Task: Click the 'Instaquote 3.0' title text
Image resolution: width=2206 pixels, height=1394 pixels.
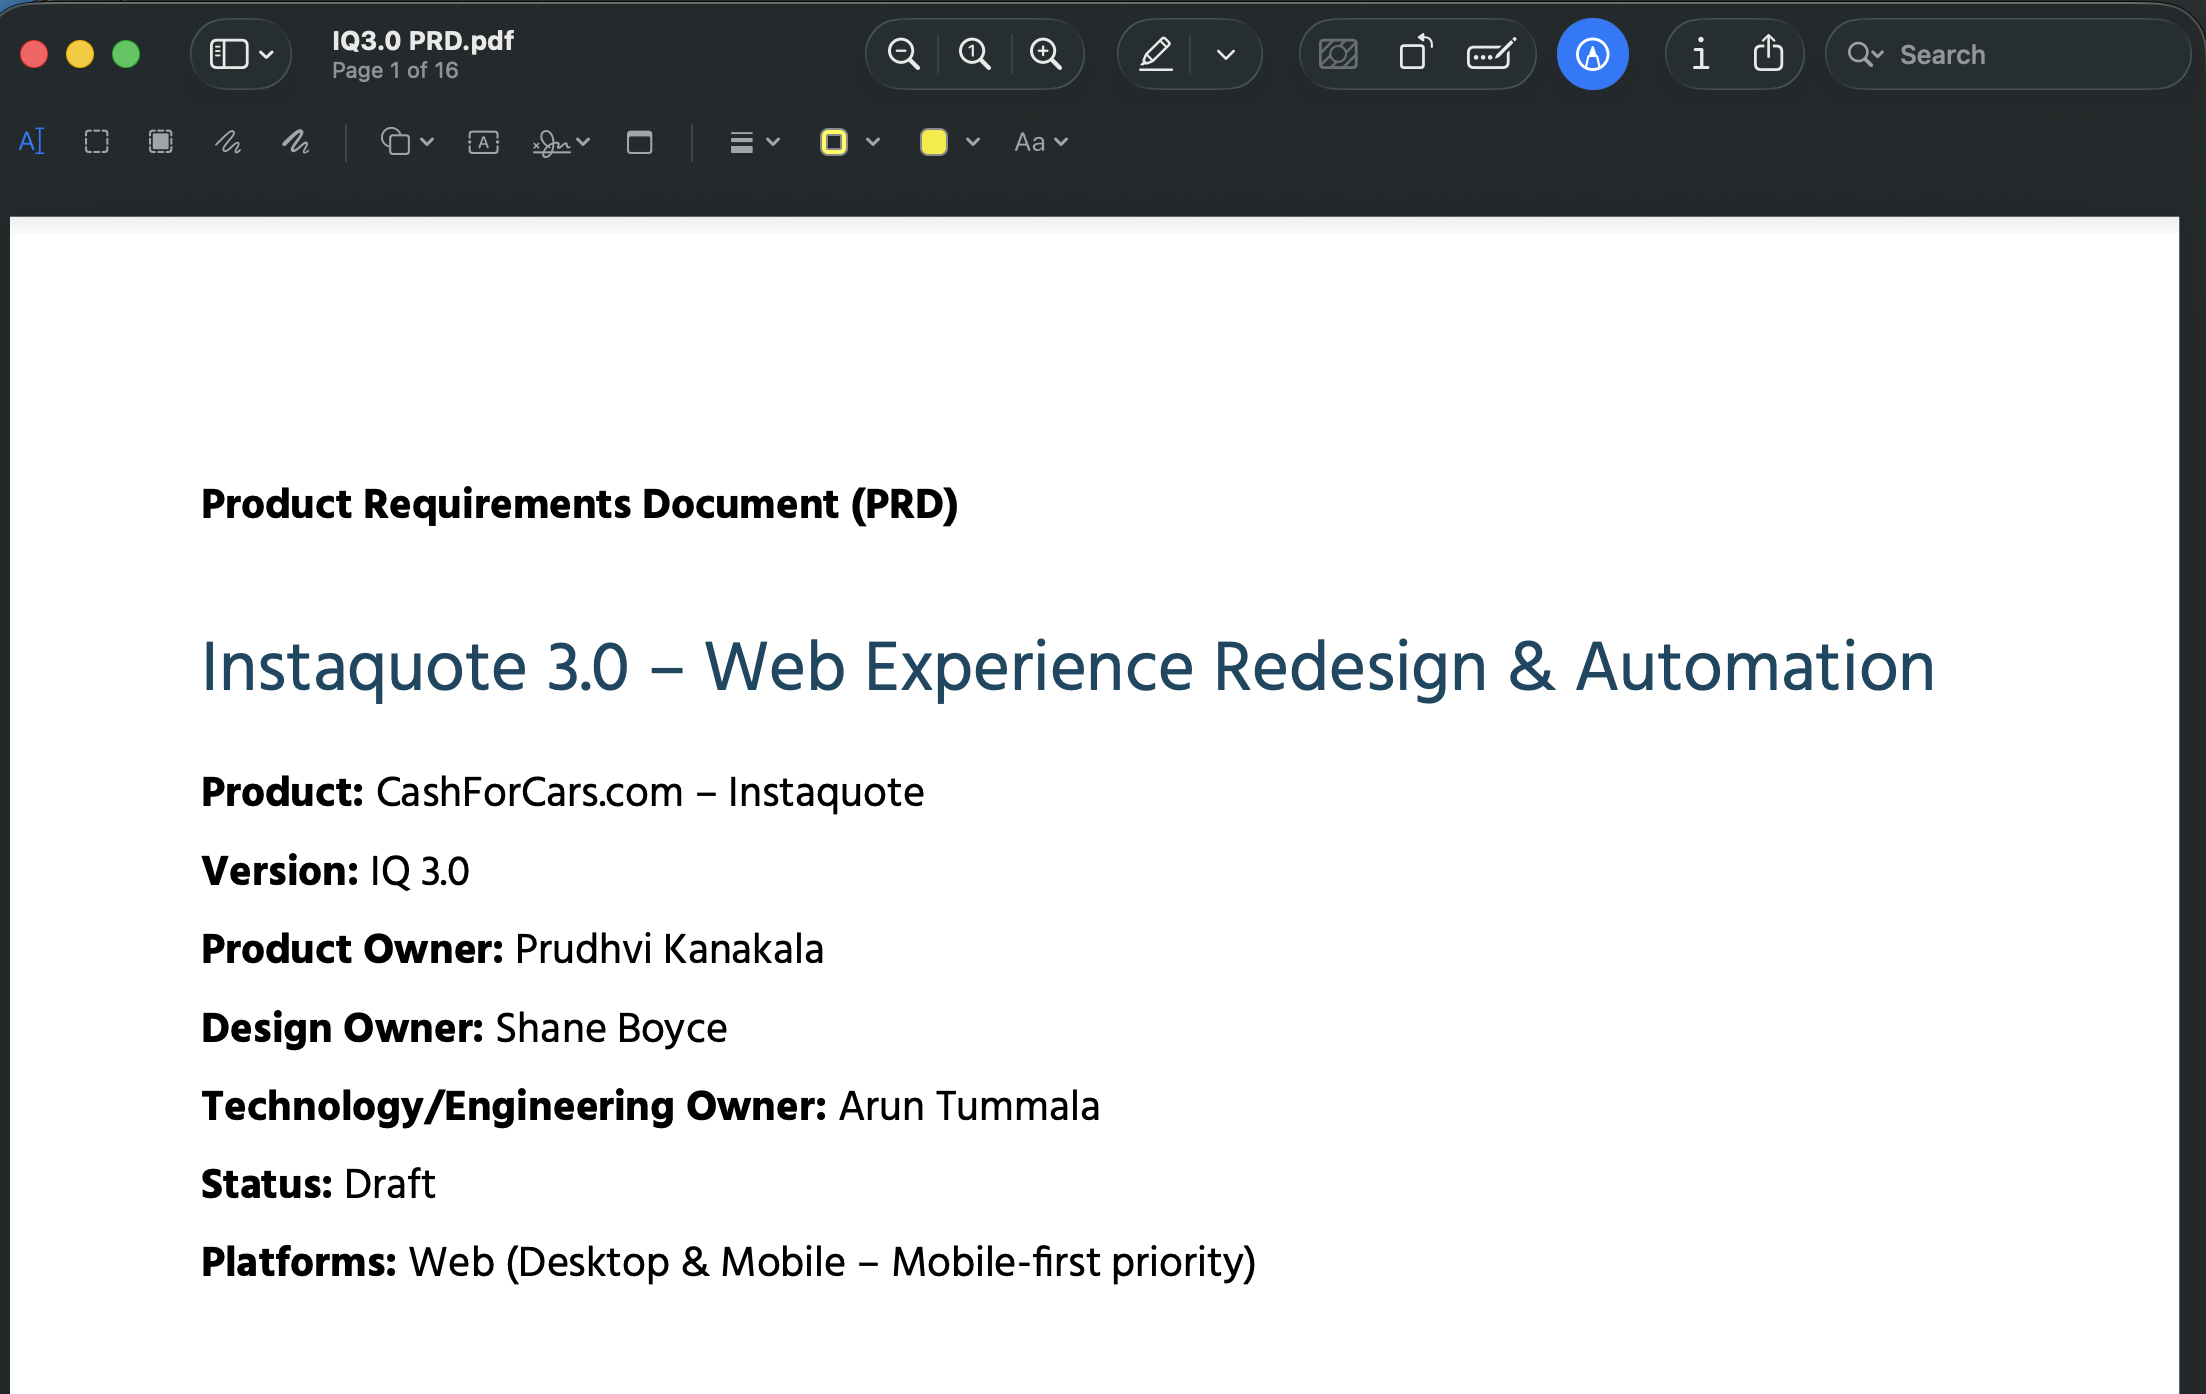Action: point(415,667)
